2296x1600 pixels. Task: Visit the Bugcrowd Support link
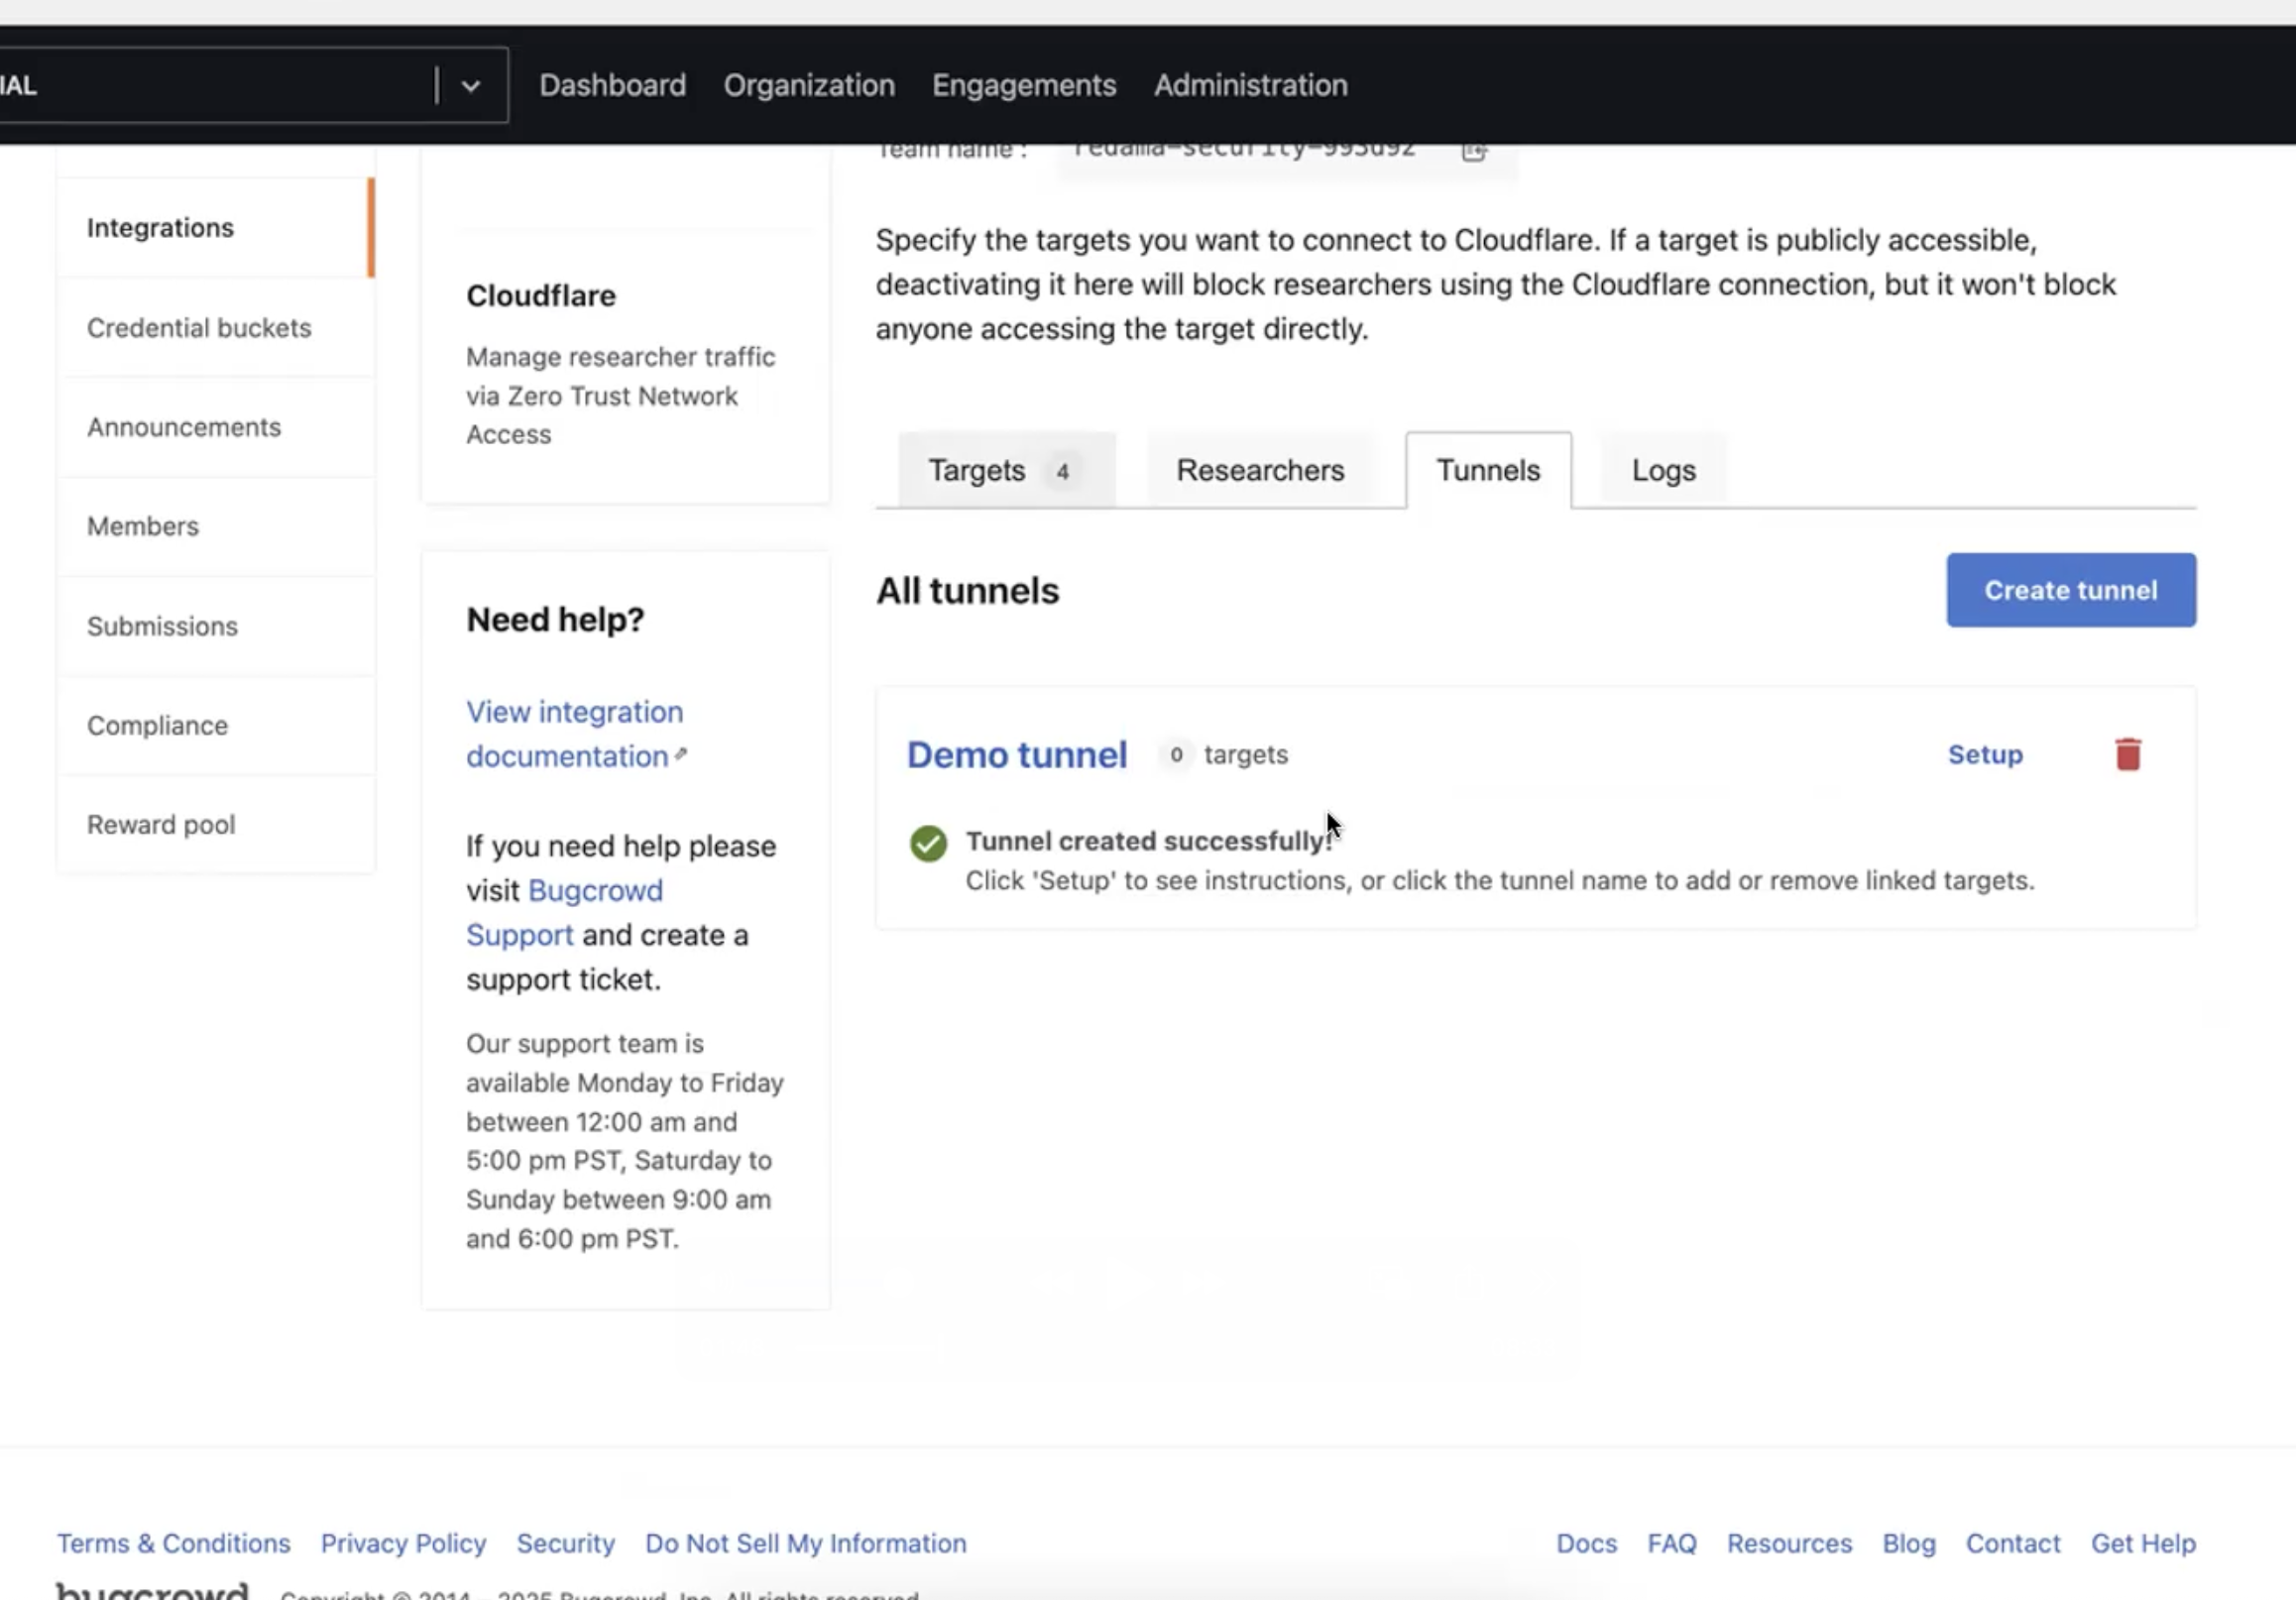564,912
